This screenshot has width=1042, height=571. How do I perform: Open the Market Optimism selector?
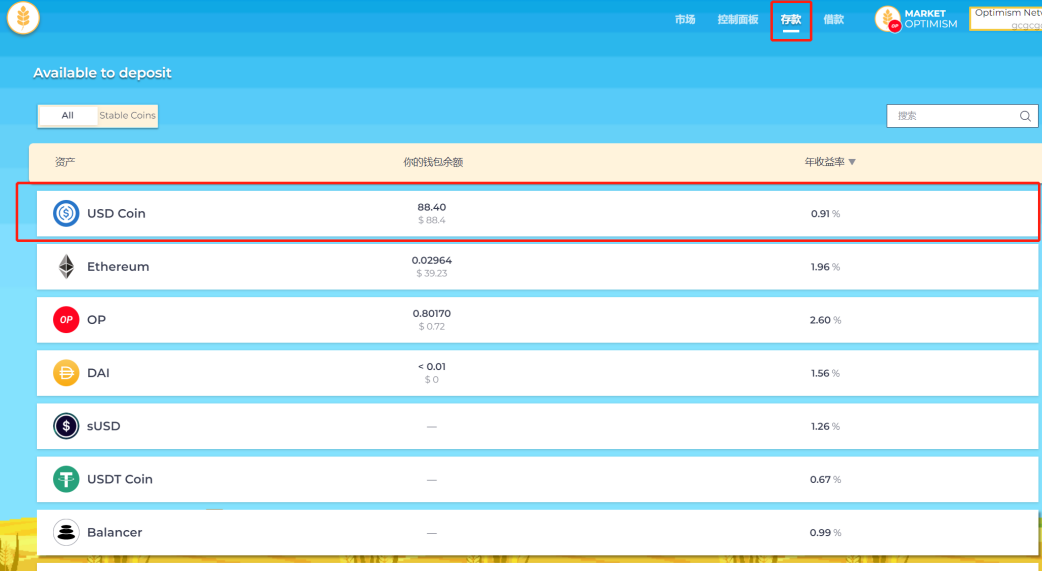point(917,19)
